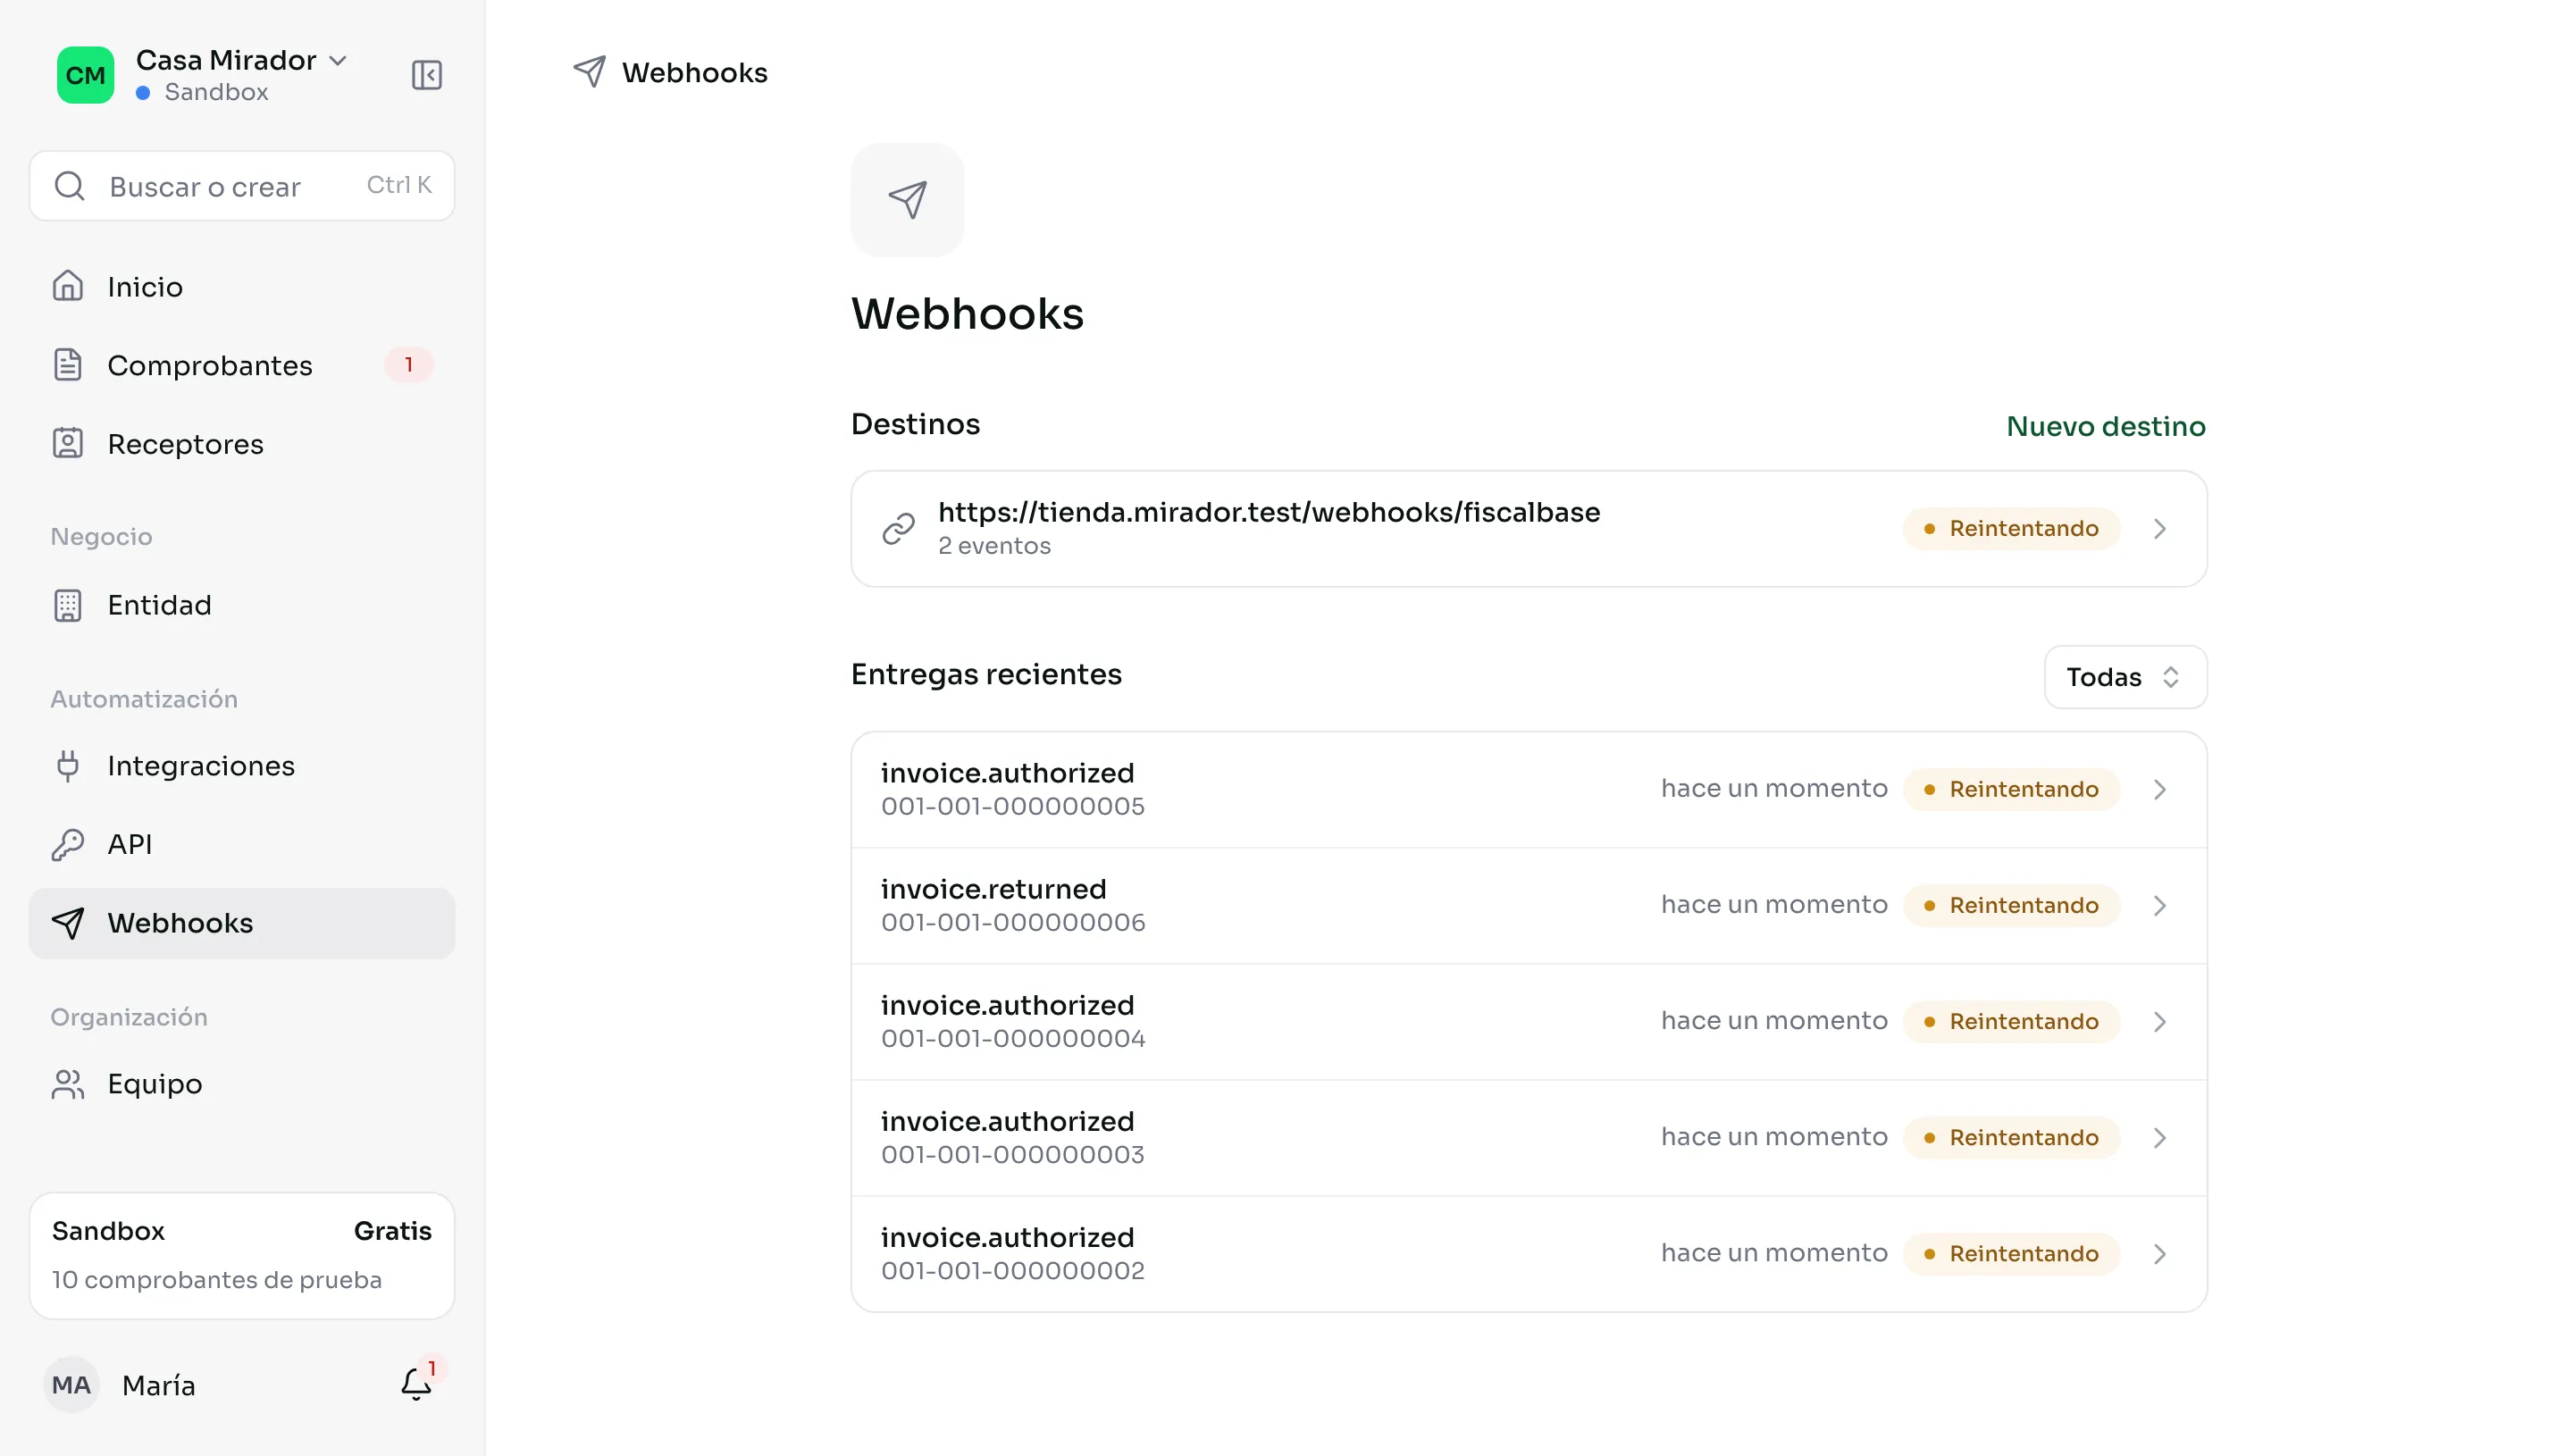2573x1456 pixels.
Task: Navigate to API menu item
Action: [242, 844]
